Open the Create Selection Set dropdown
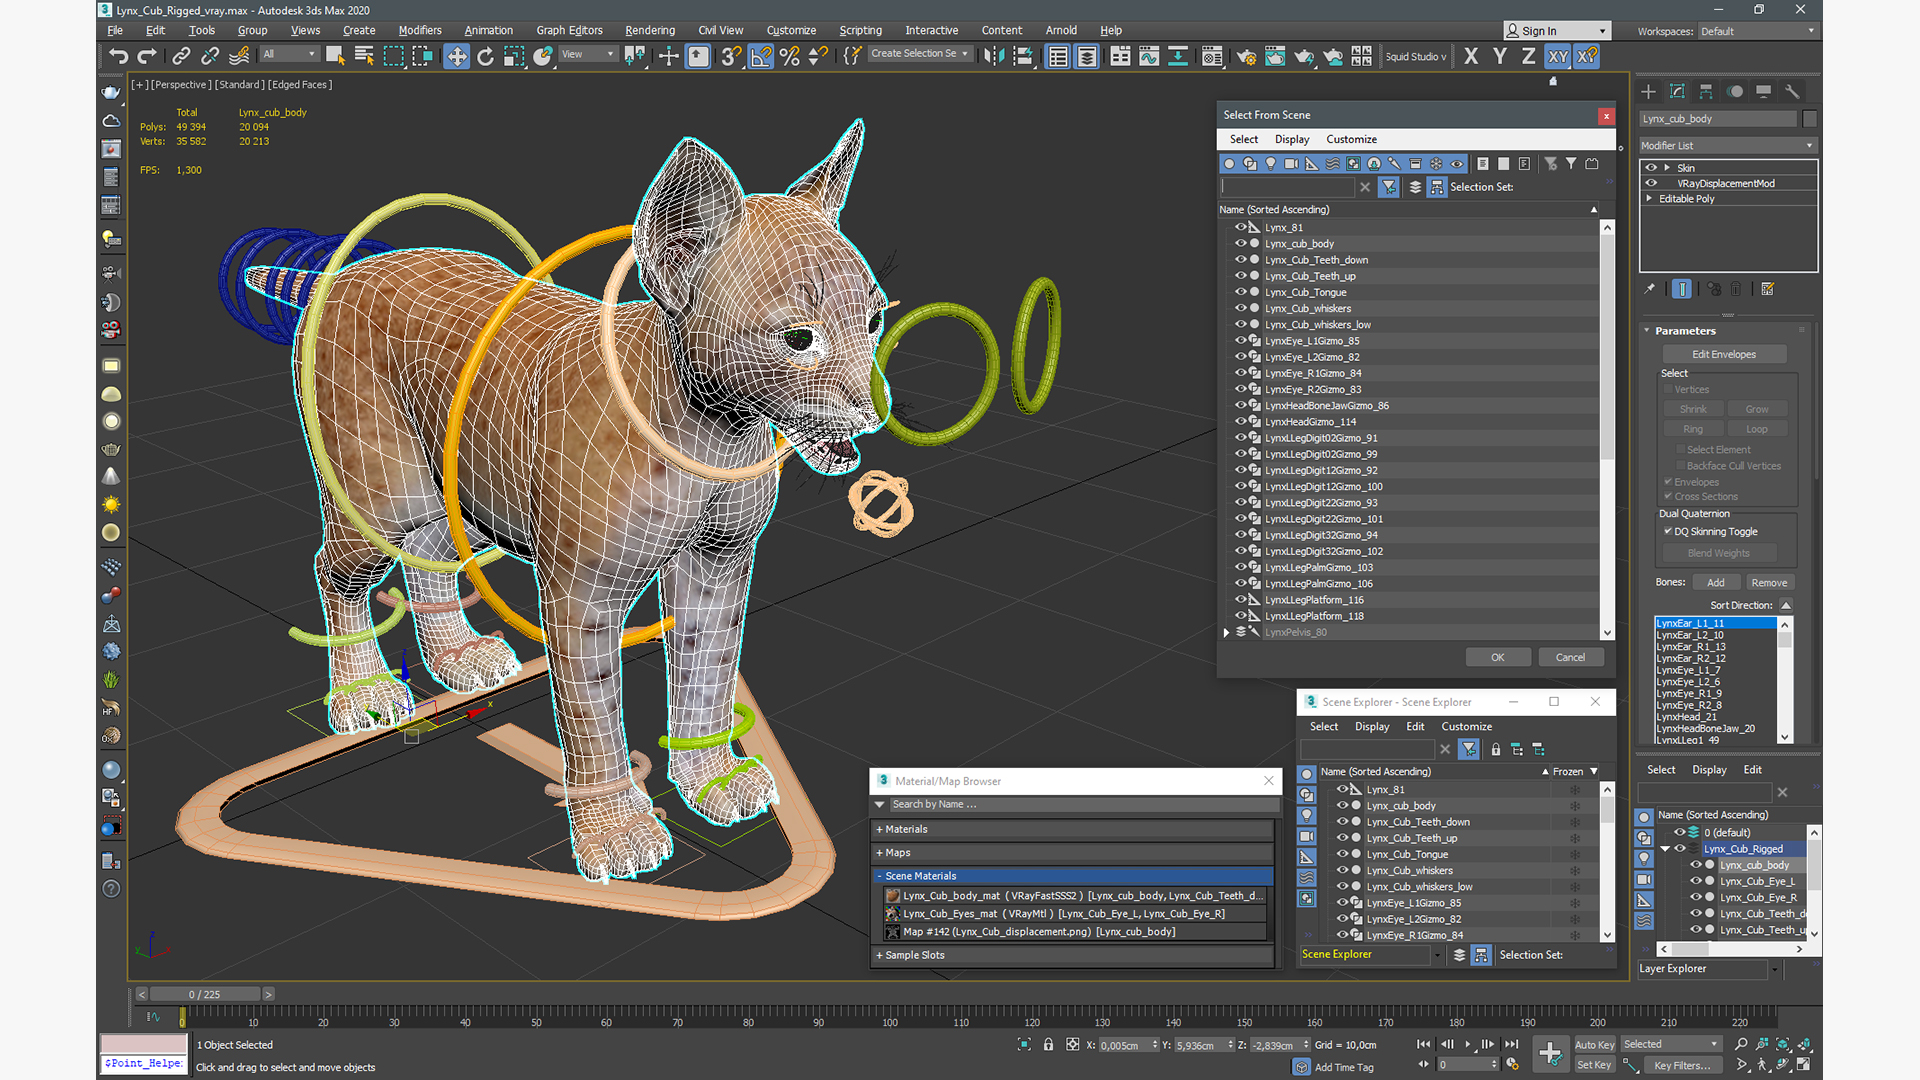The width and height of the screenshot is (1920, 1080). 919,54
